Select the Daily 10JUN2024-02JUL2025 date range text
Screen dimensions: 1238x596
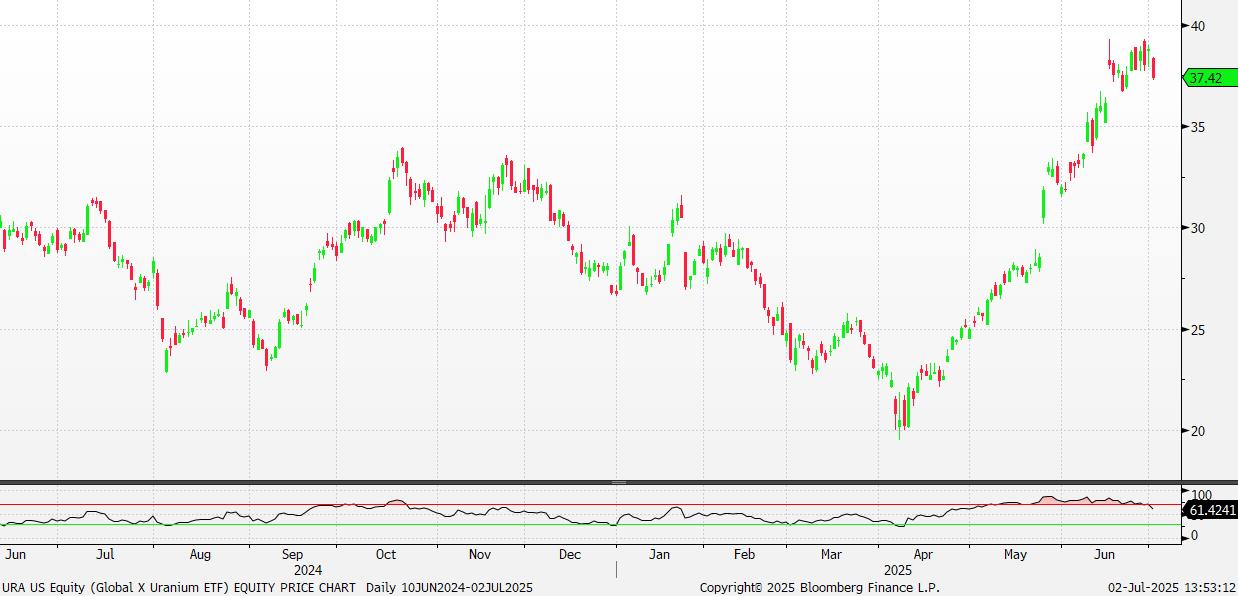[449, 588]
